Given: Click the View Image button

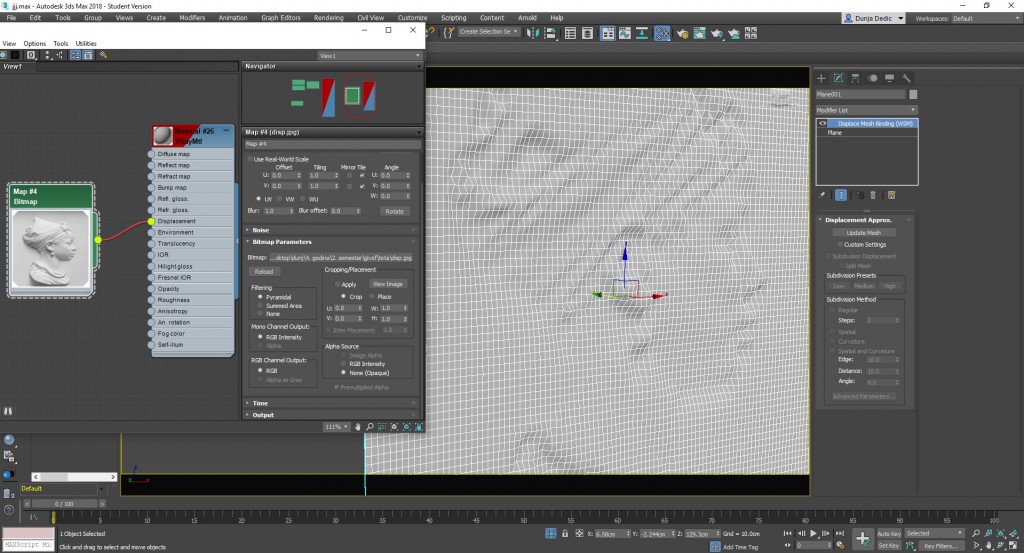Looking at the screenshot, I should click(387, 284).
